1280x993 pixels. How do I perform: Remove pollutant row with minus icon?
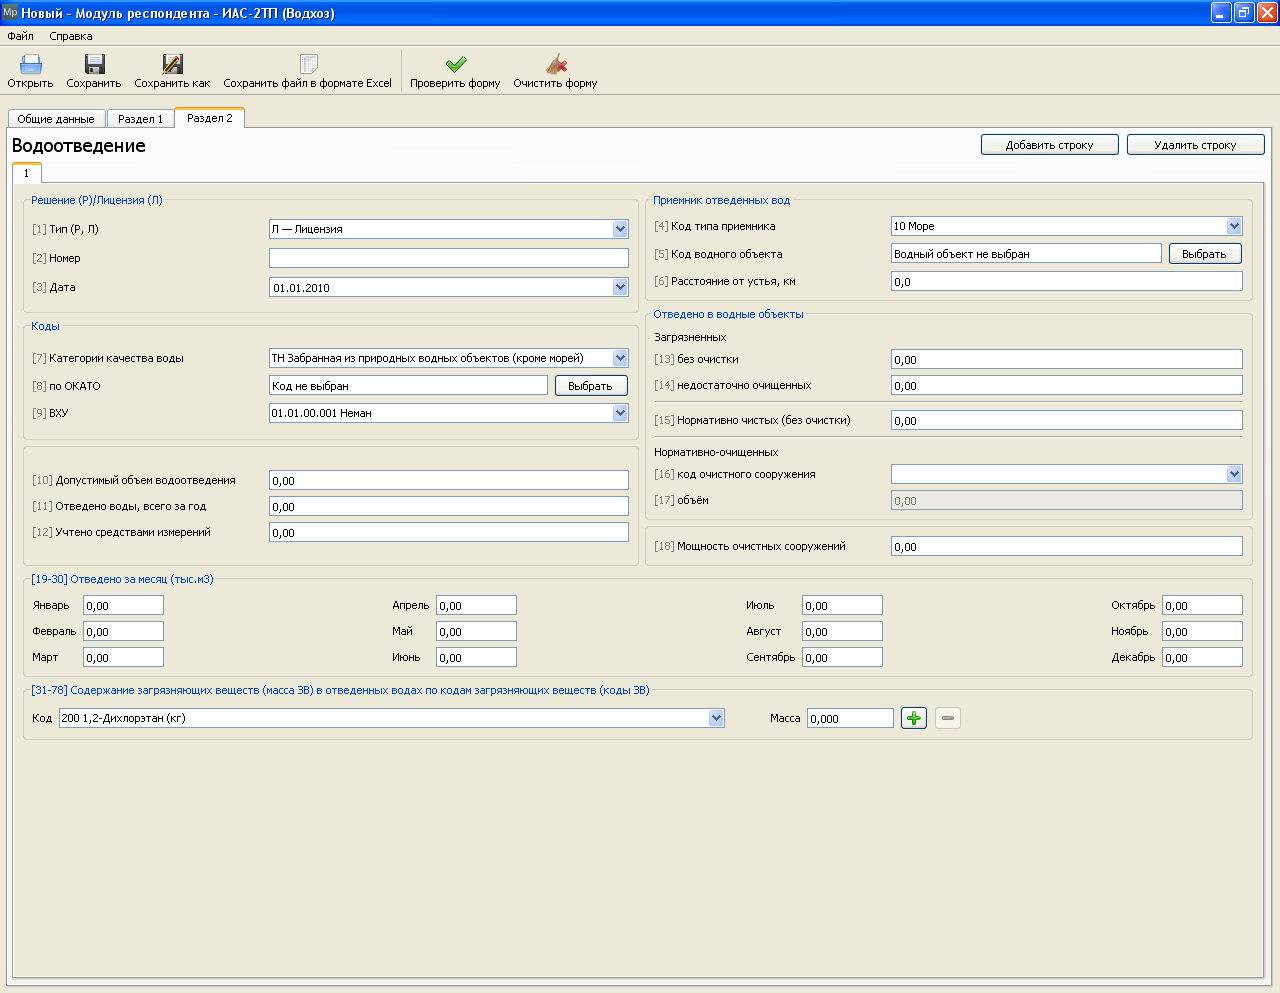(x=948, y=718)
